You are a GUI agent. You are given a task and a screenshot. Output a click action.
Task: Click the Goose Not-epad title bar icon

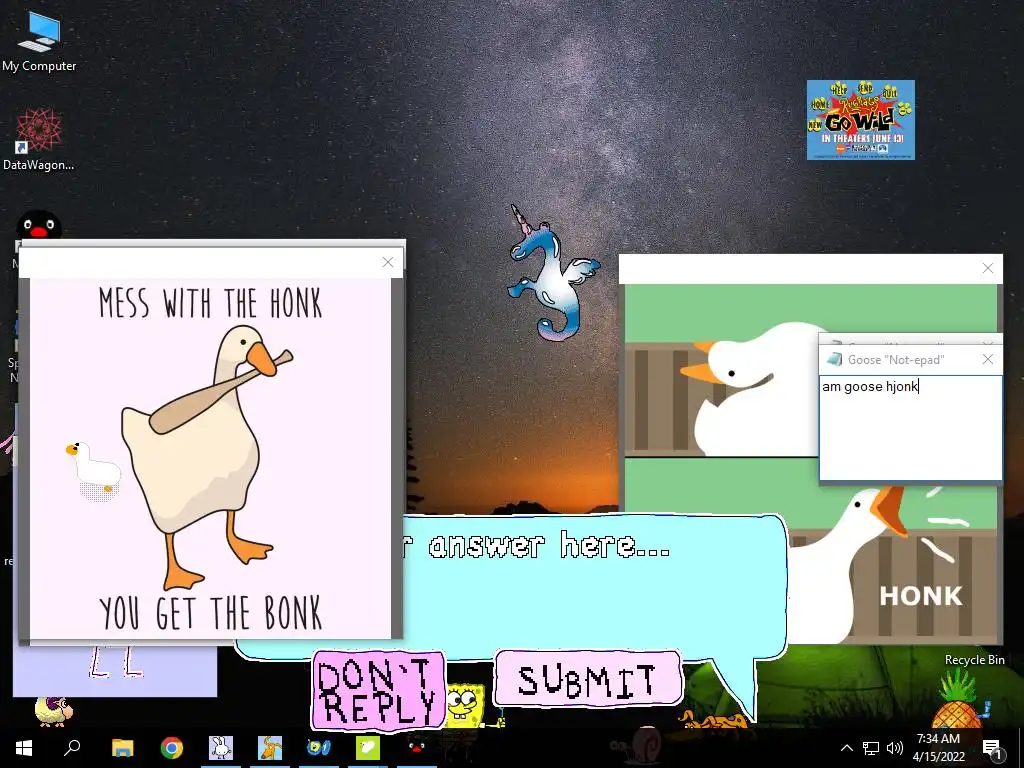[x=834, y=359]
